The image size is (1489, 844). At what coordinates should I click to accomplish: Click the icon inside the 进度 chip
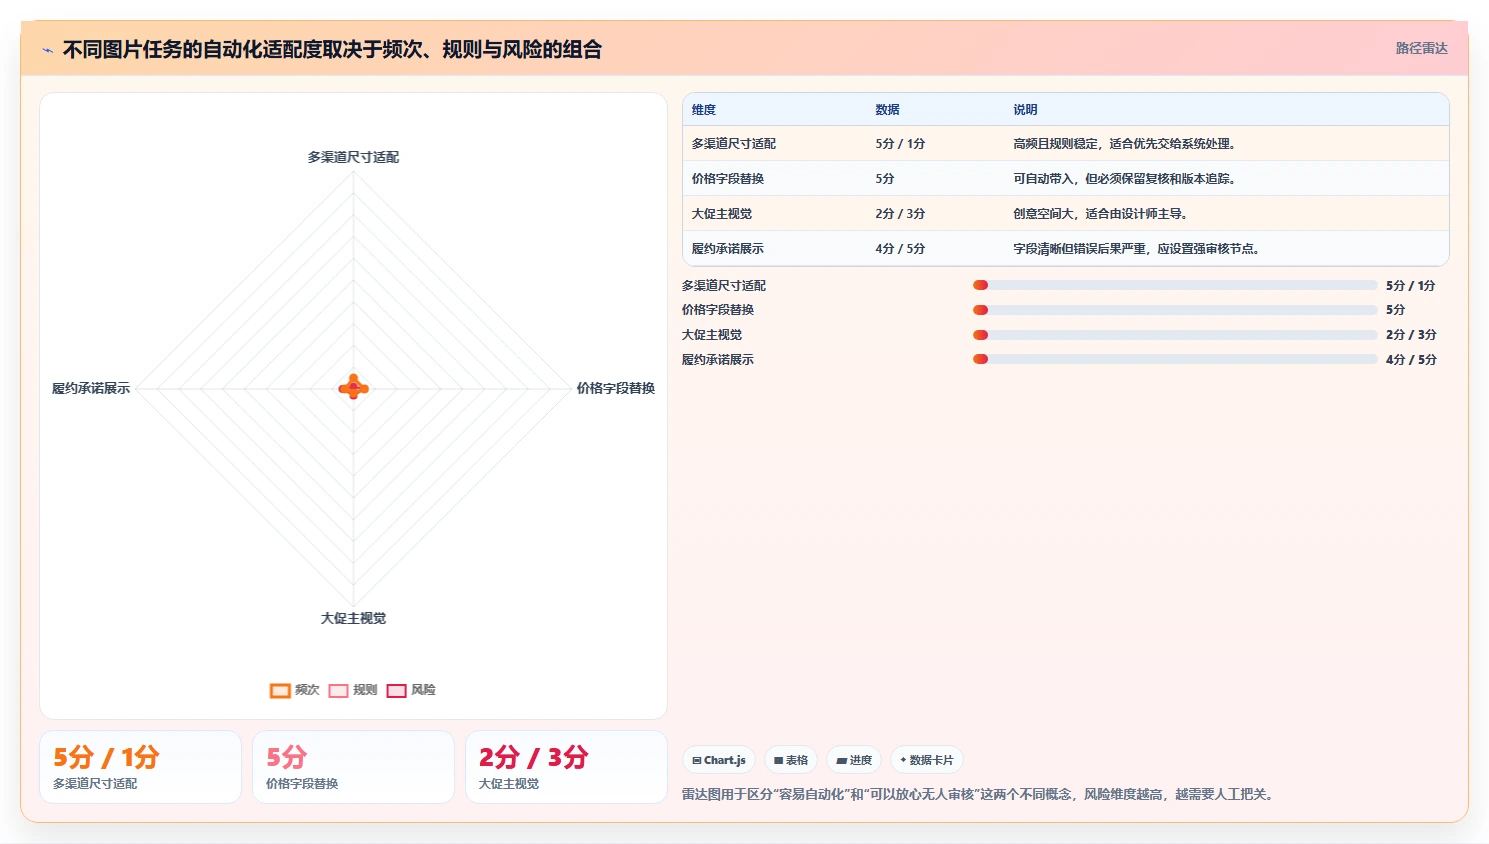pyautogui.click(x=842, y=761)
